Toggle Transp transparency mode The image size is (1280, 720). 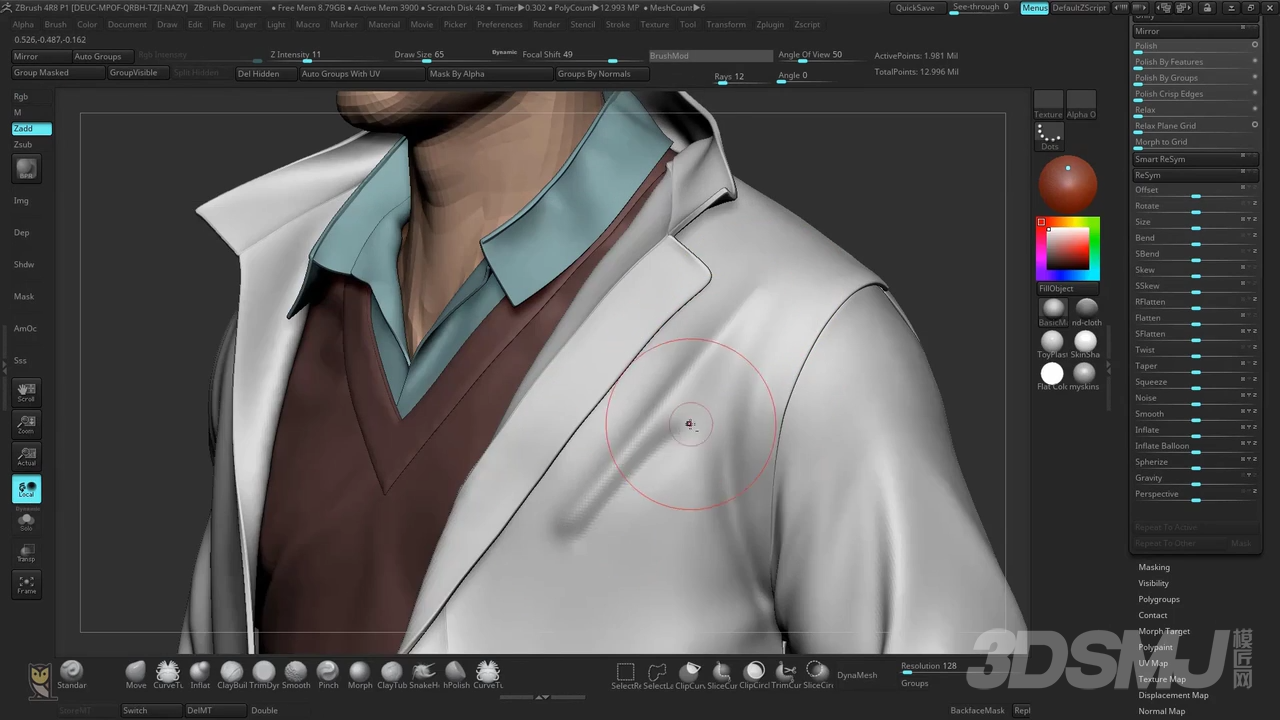click(26, 552)
